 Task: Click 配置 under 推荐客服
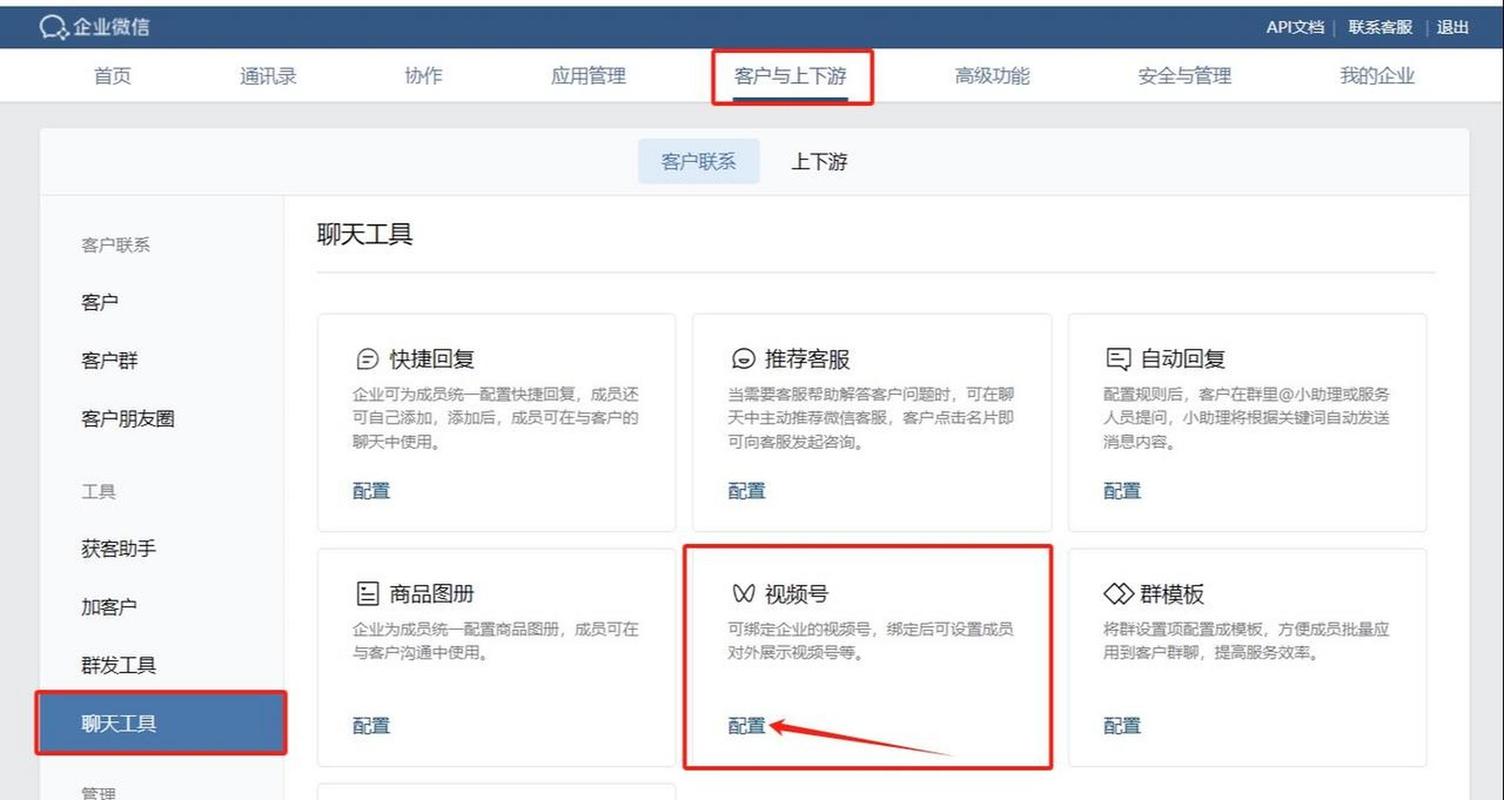tap(747, 490)
